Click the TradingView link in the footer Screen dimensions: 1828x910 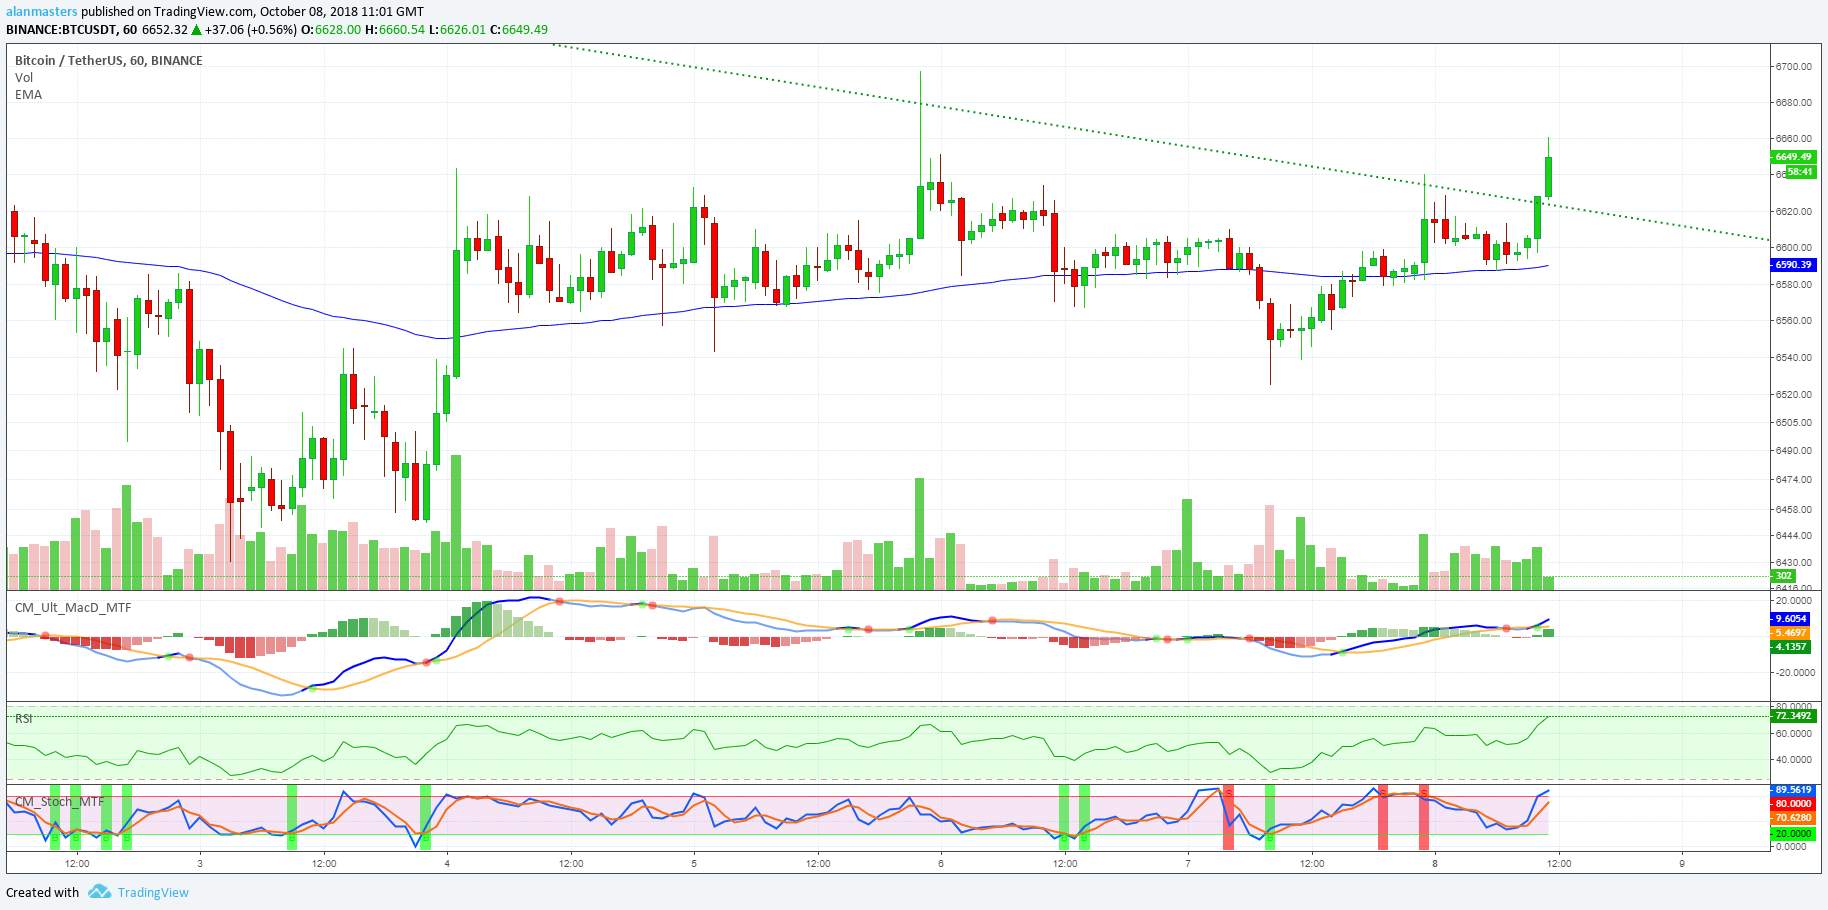coord(153,893)
